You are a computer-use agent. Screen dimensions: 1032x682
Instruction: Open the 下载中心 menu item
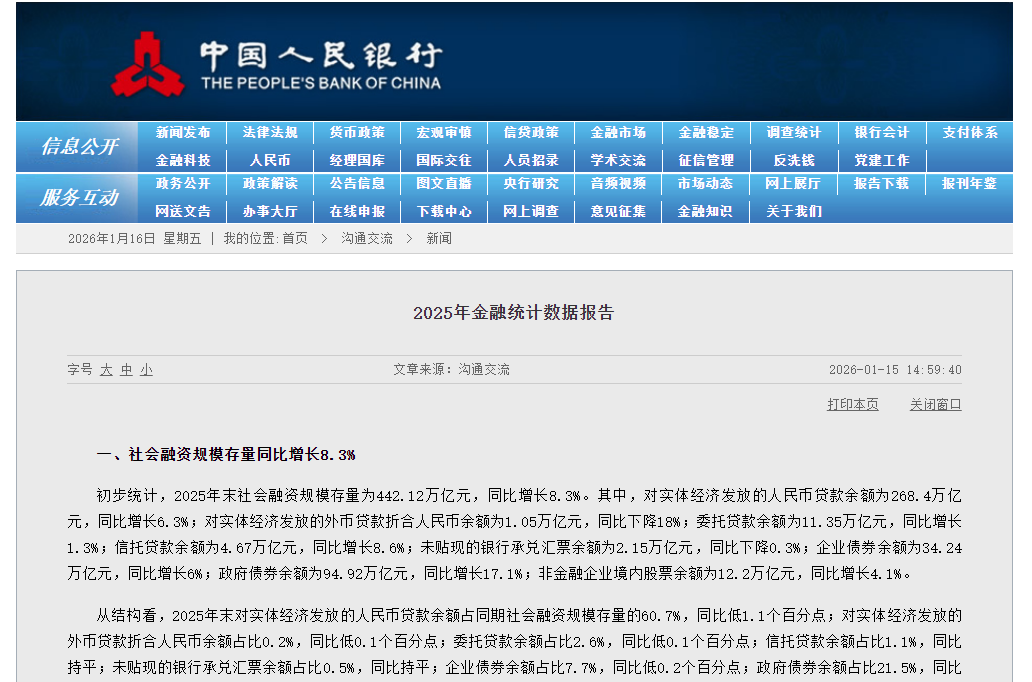click(x=444, y=211)
